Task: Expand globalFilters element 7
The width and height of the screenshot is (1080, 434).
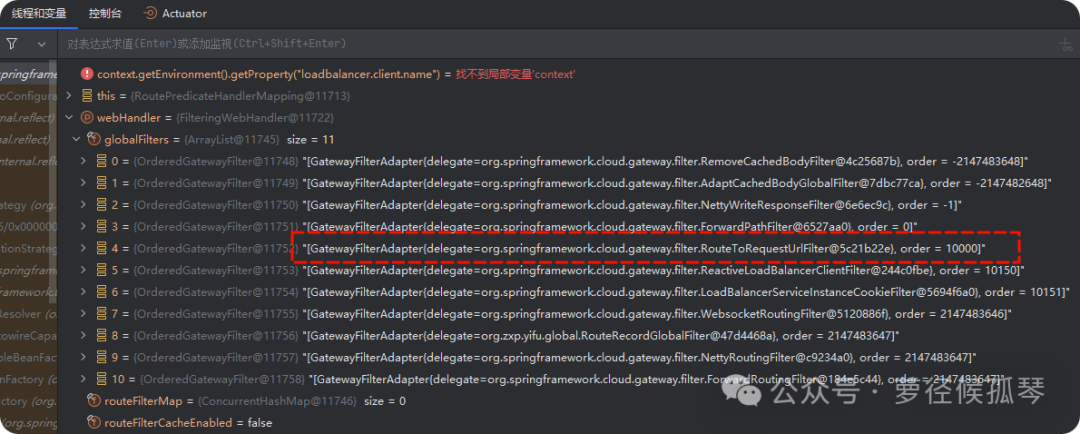Action: pos(83,314)
